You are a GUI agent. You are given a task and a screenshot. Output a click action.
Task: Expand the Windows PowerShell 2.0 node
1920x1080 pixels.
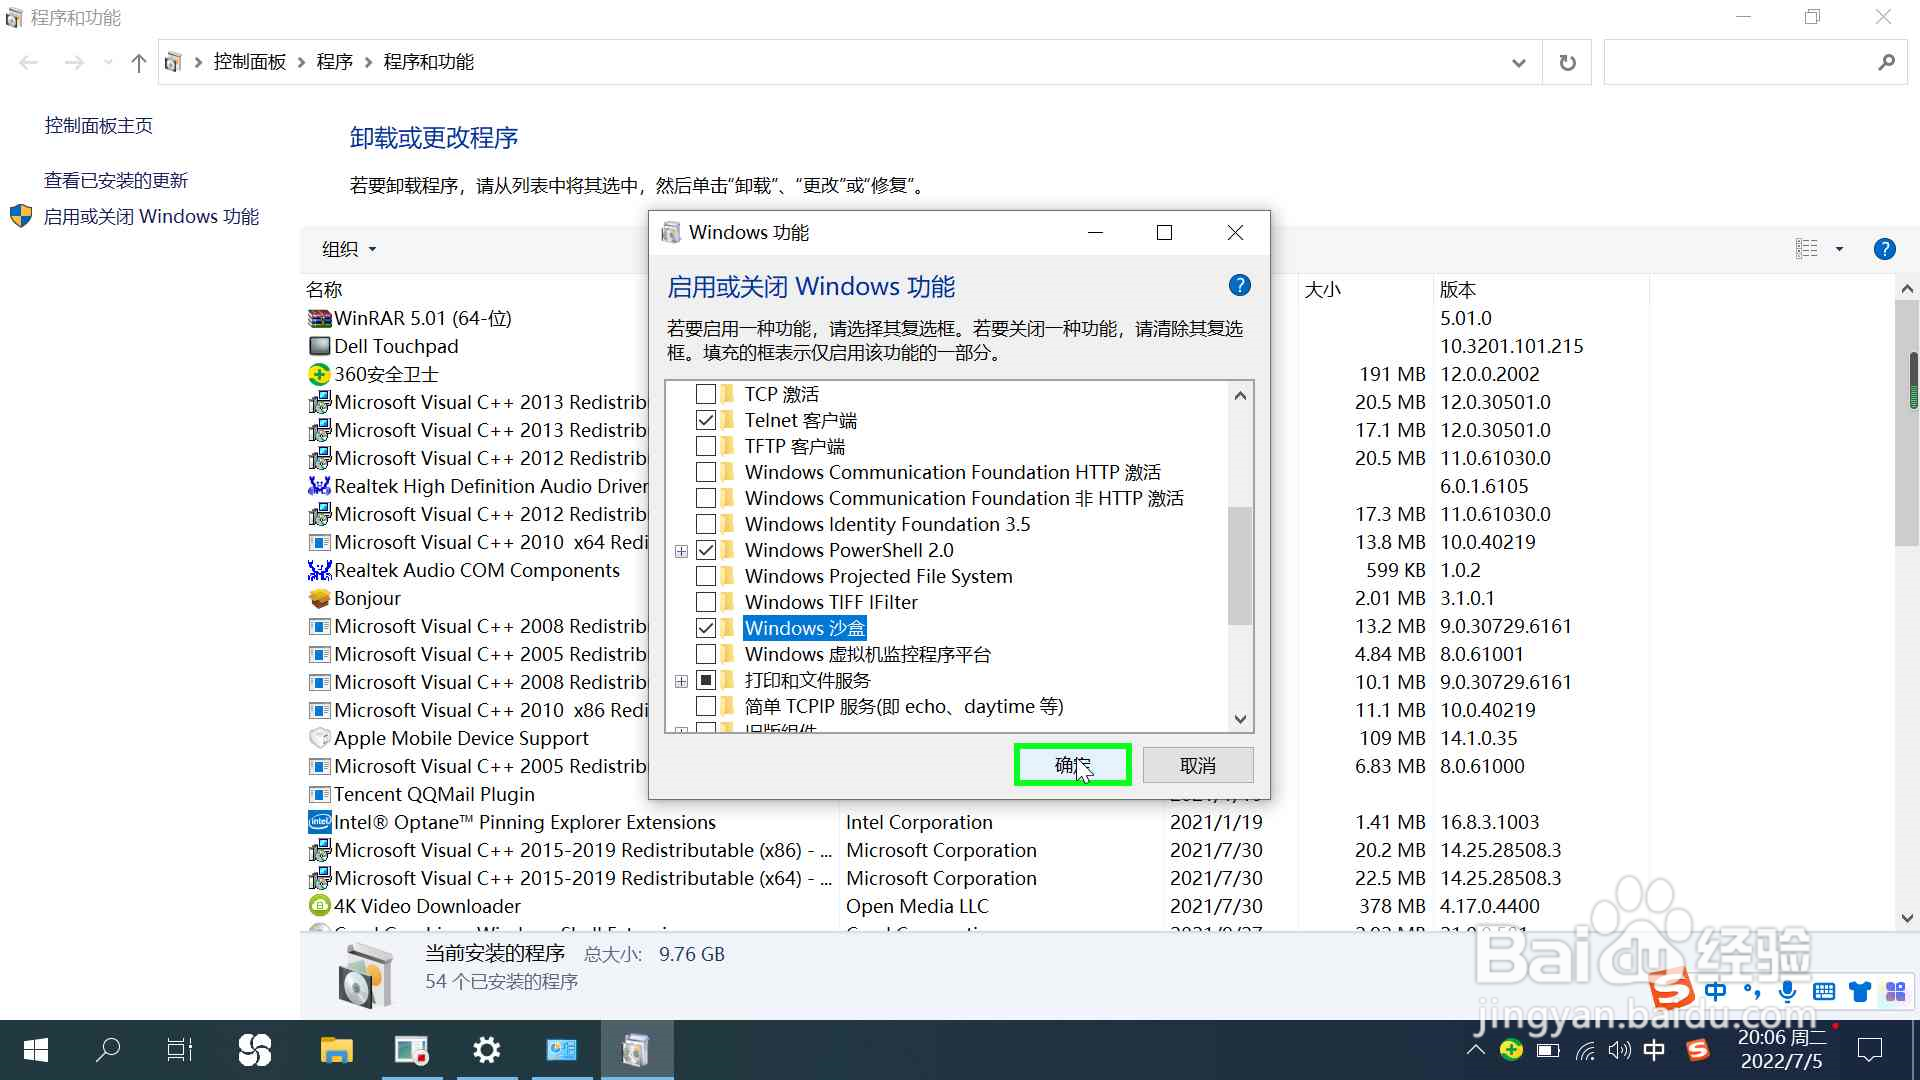pyautogui.click(x=681, y=551)
